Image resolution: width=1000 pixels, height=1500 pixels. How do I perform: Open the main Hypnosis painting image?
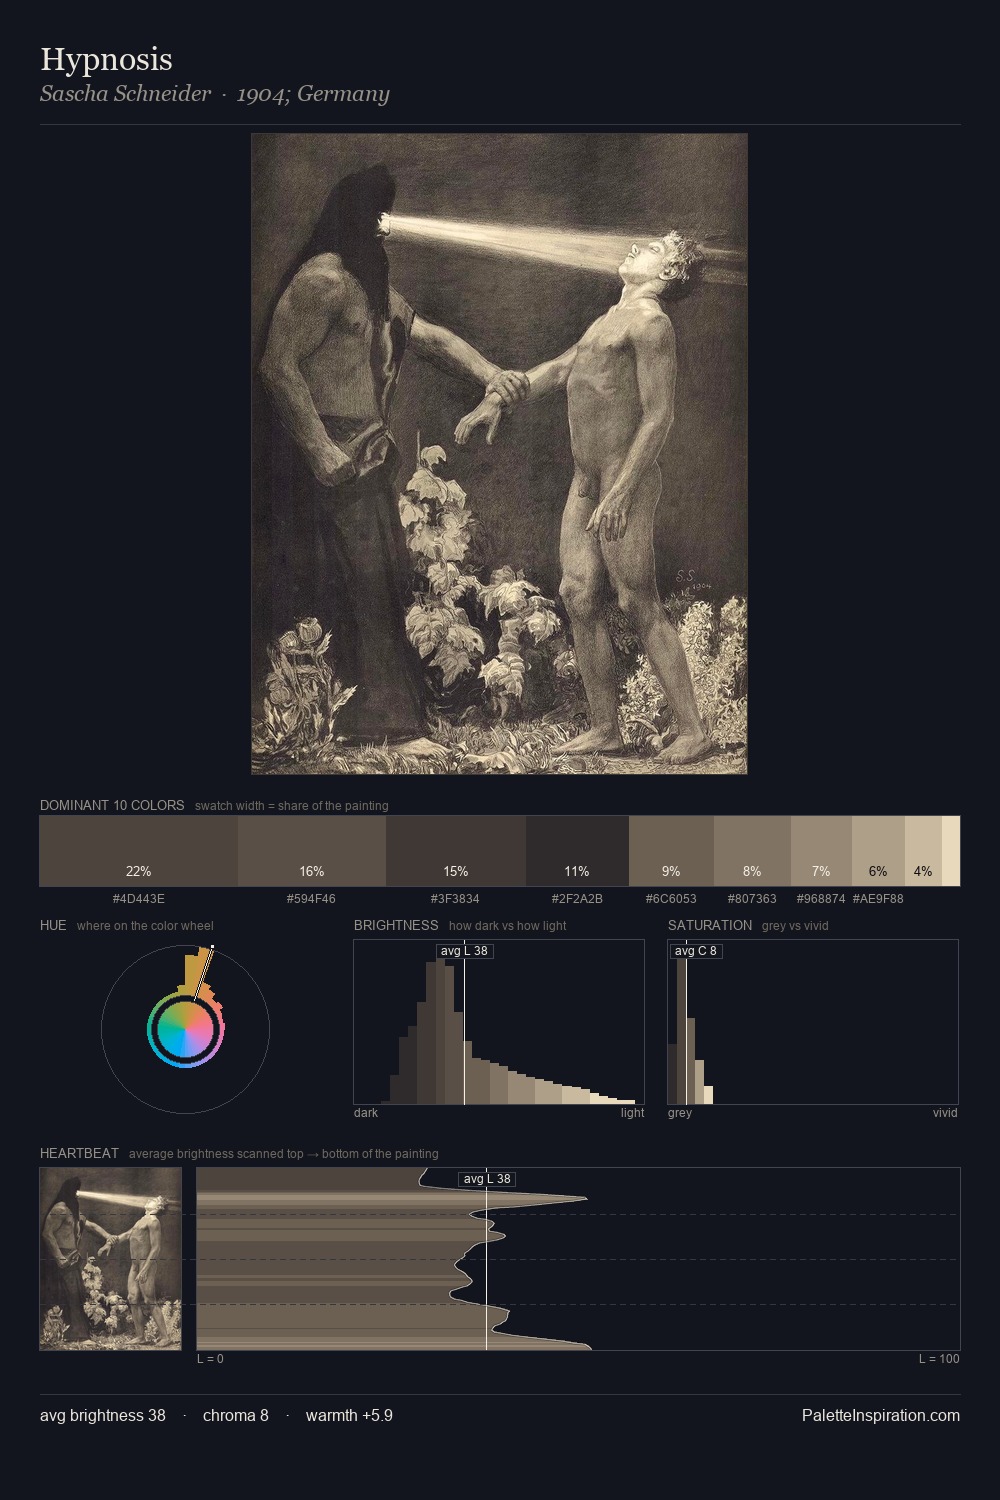pyautogui.click(x=499, y=454)
